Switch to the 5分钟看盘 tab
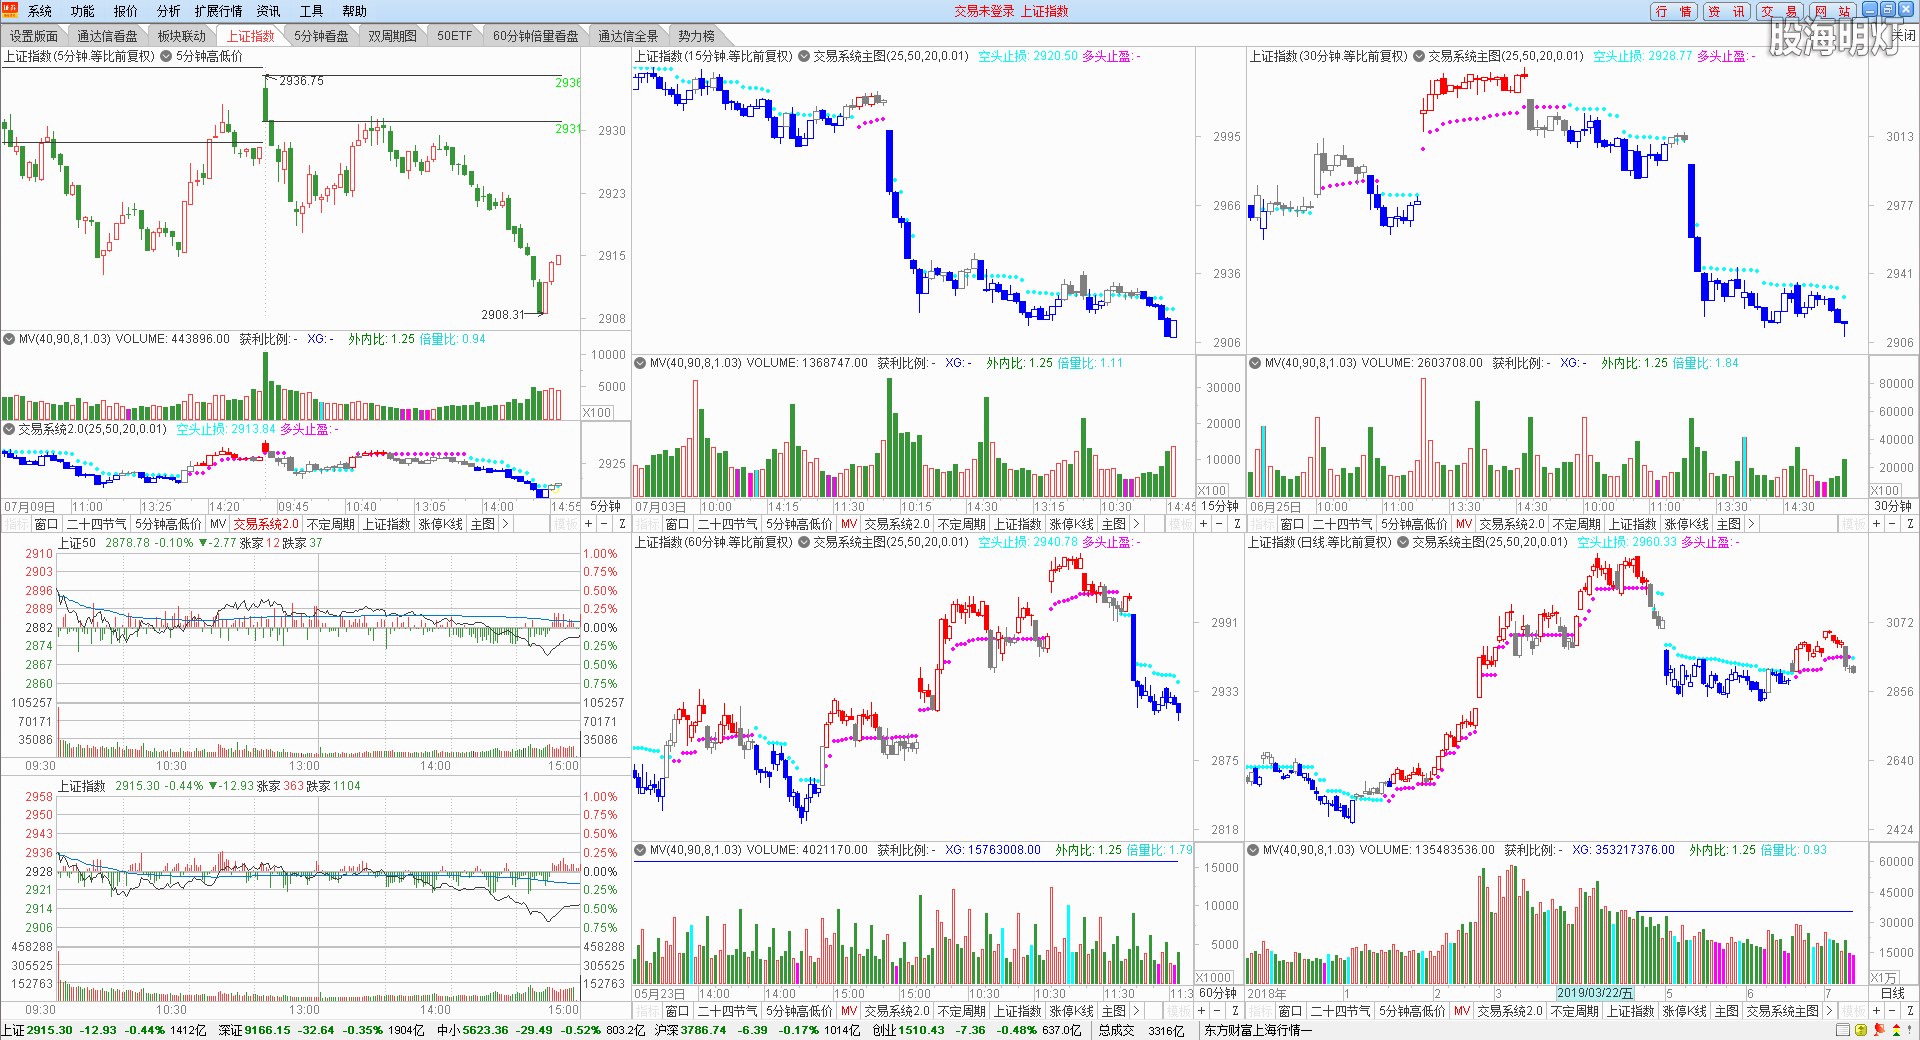Viewport: 1920px width, 1040px height. pyautogui.click(x=322, y=35)
